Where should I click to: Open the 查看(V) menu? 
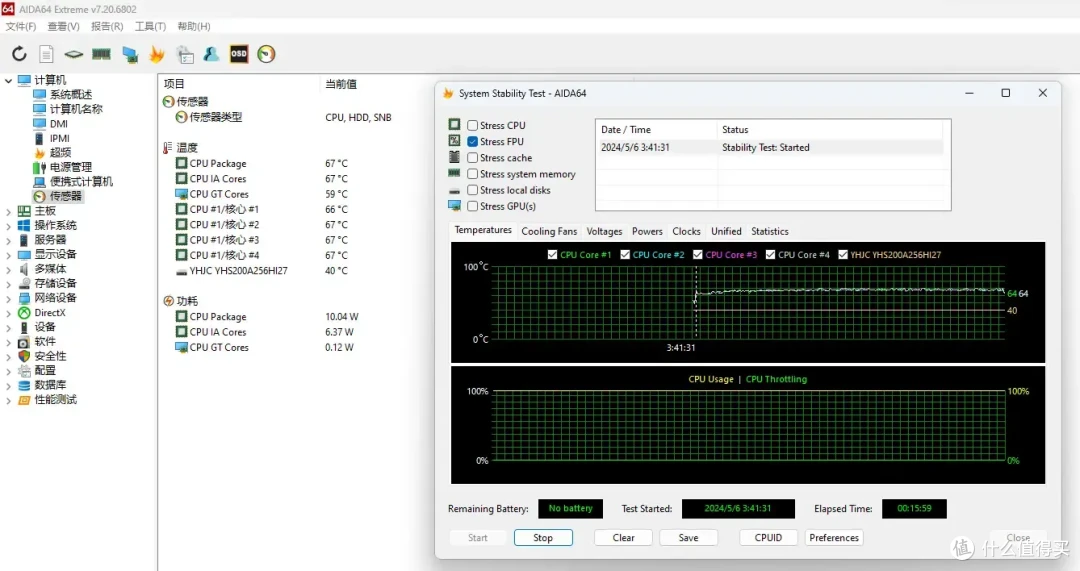63,26
